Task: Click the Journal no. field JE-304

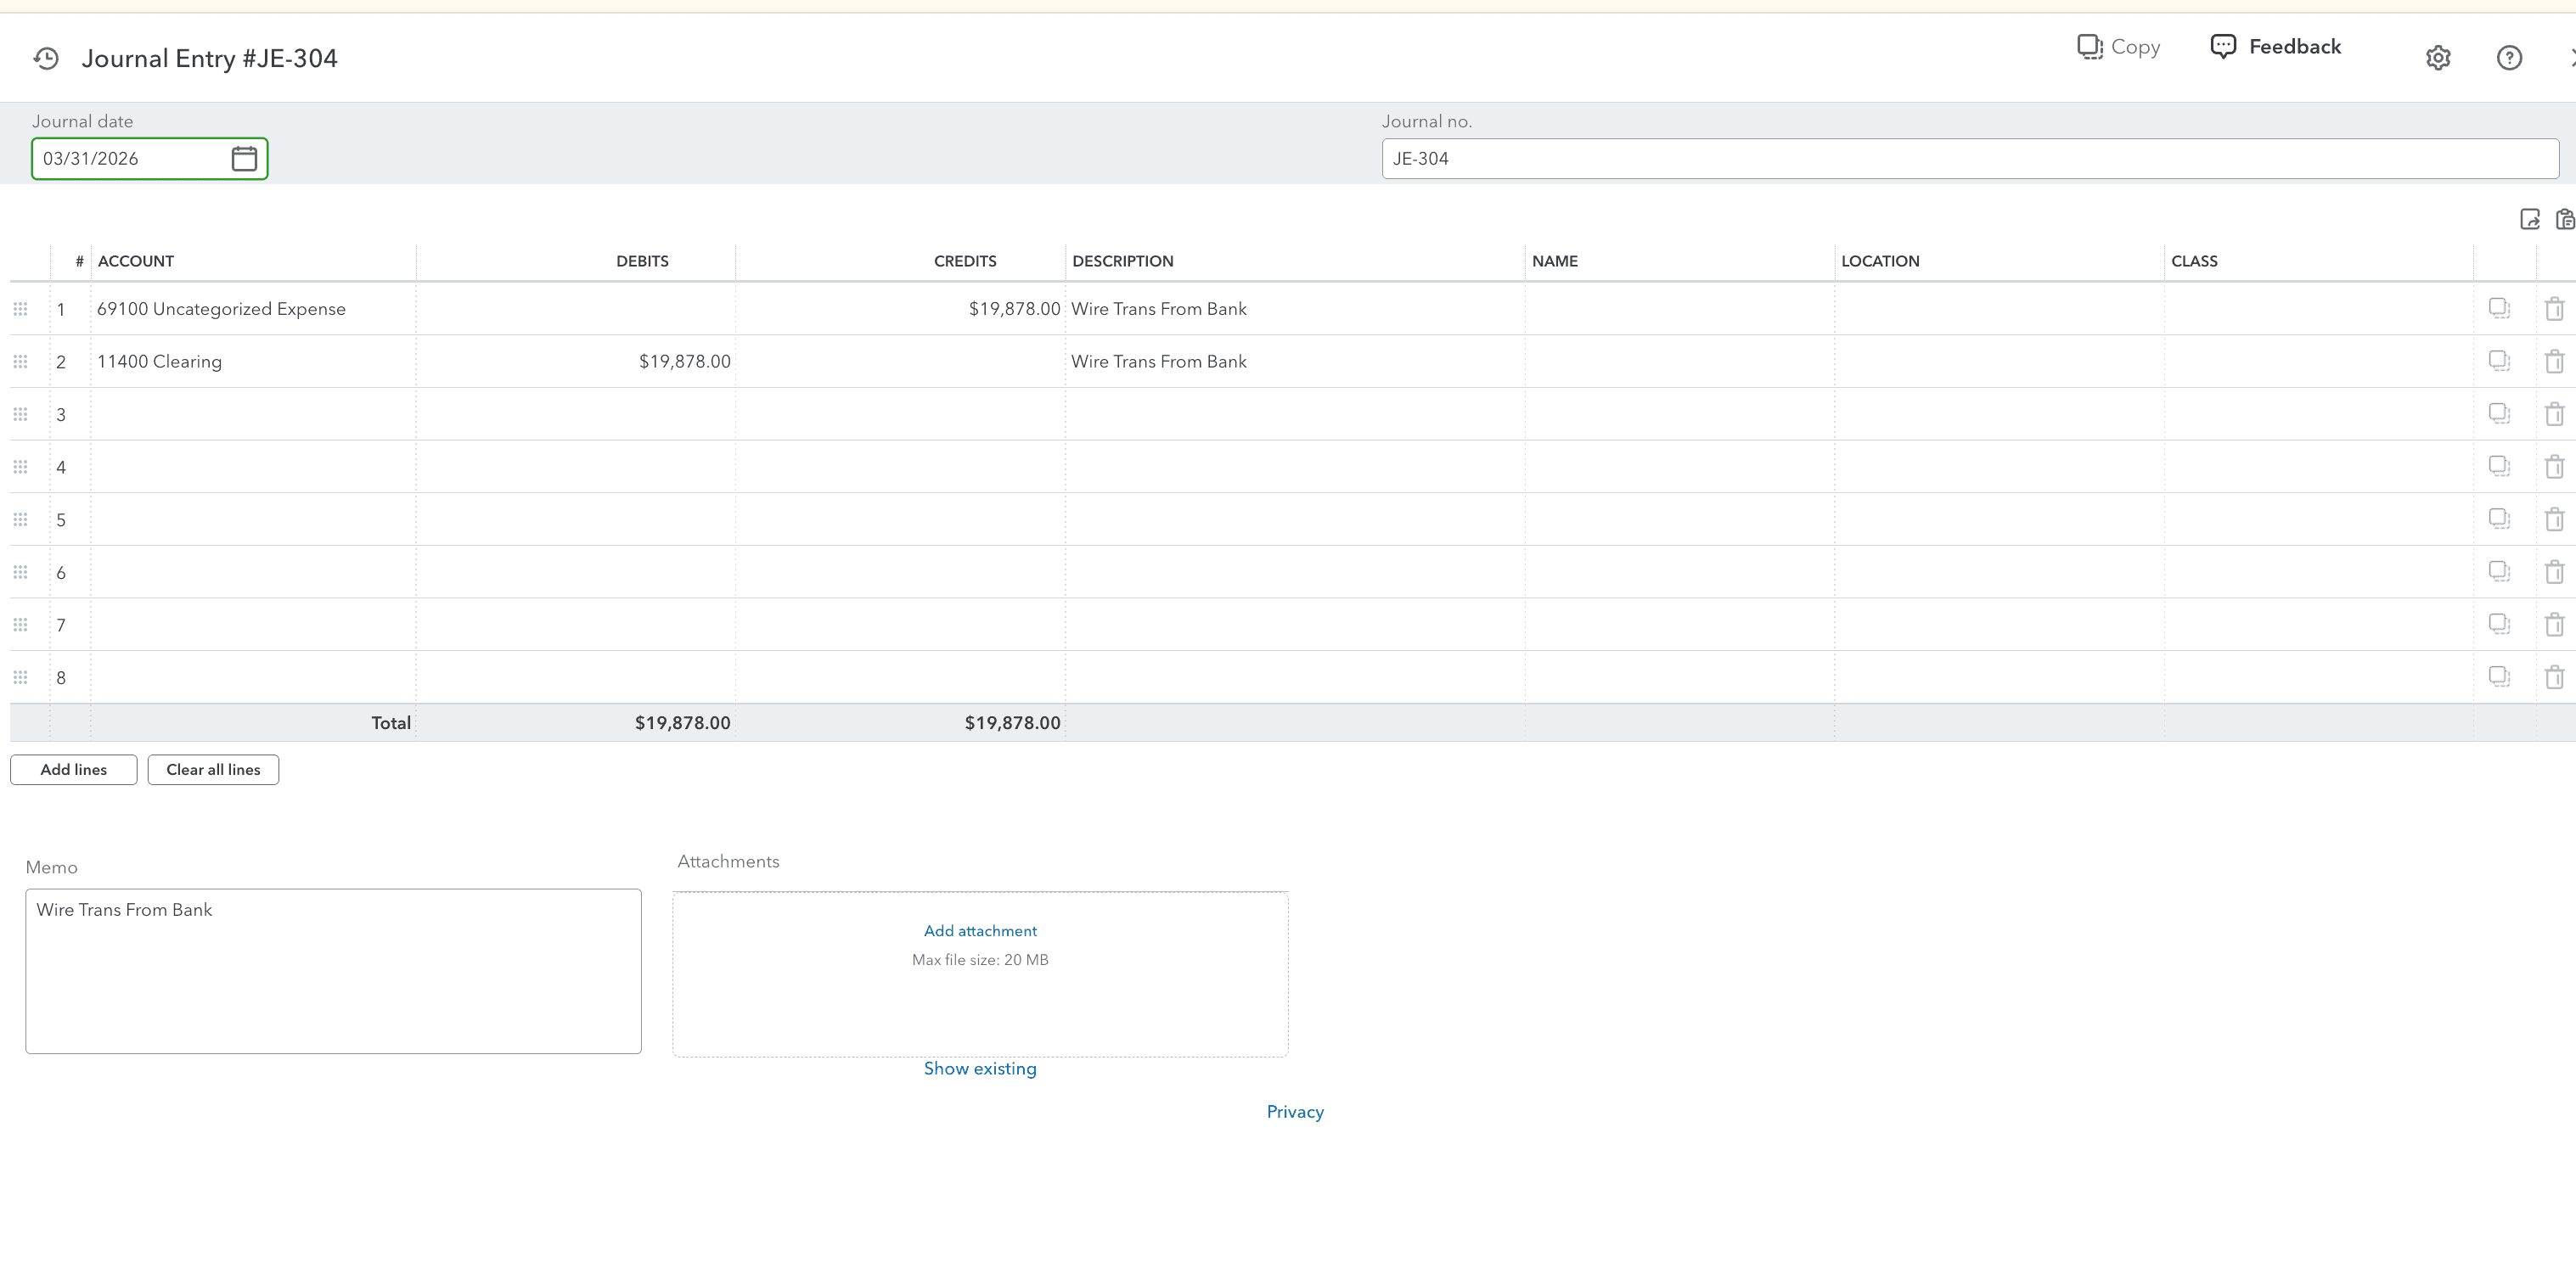Action: pyautogui.click(x=1970, y=158)
